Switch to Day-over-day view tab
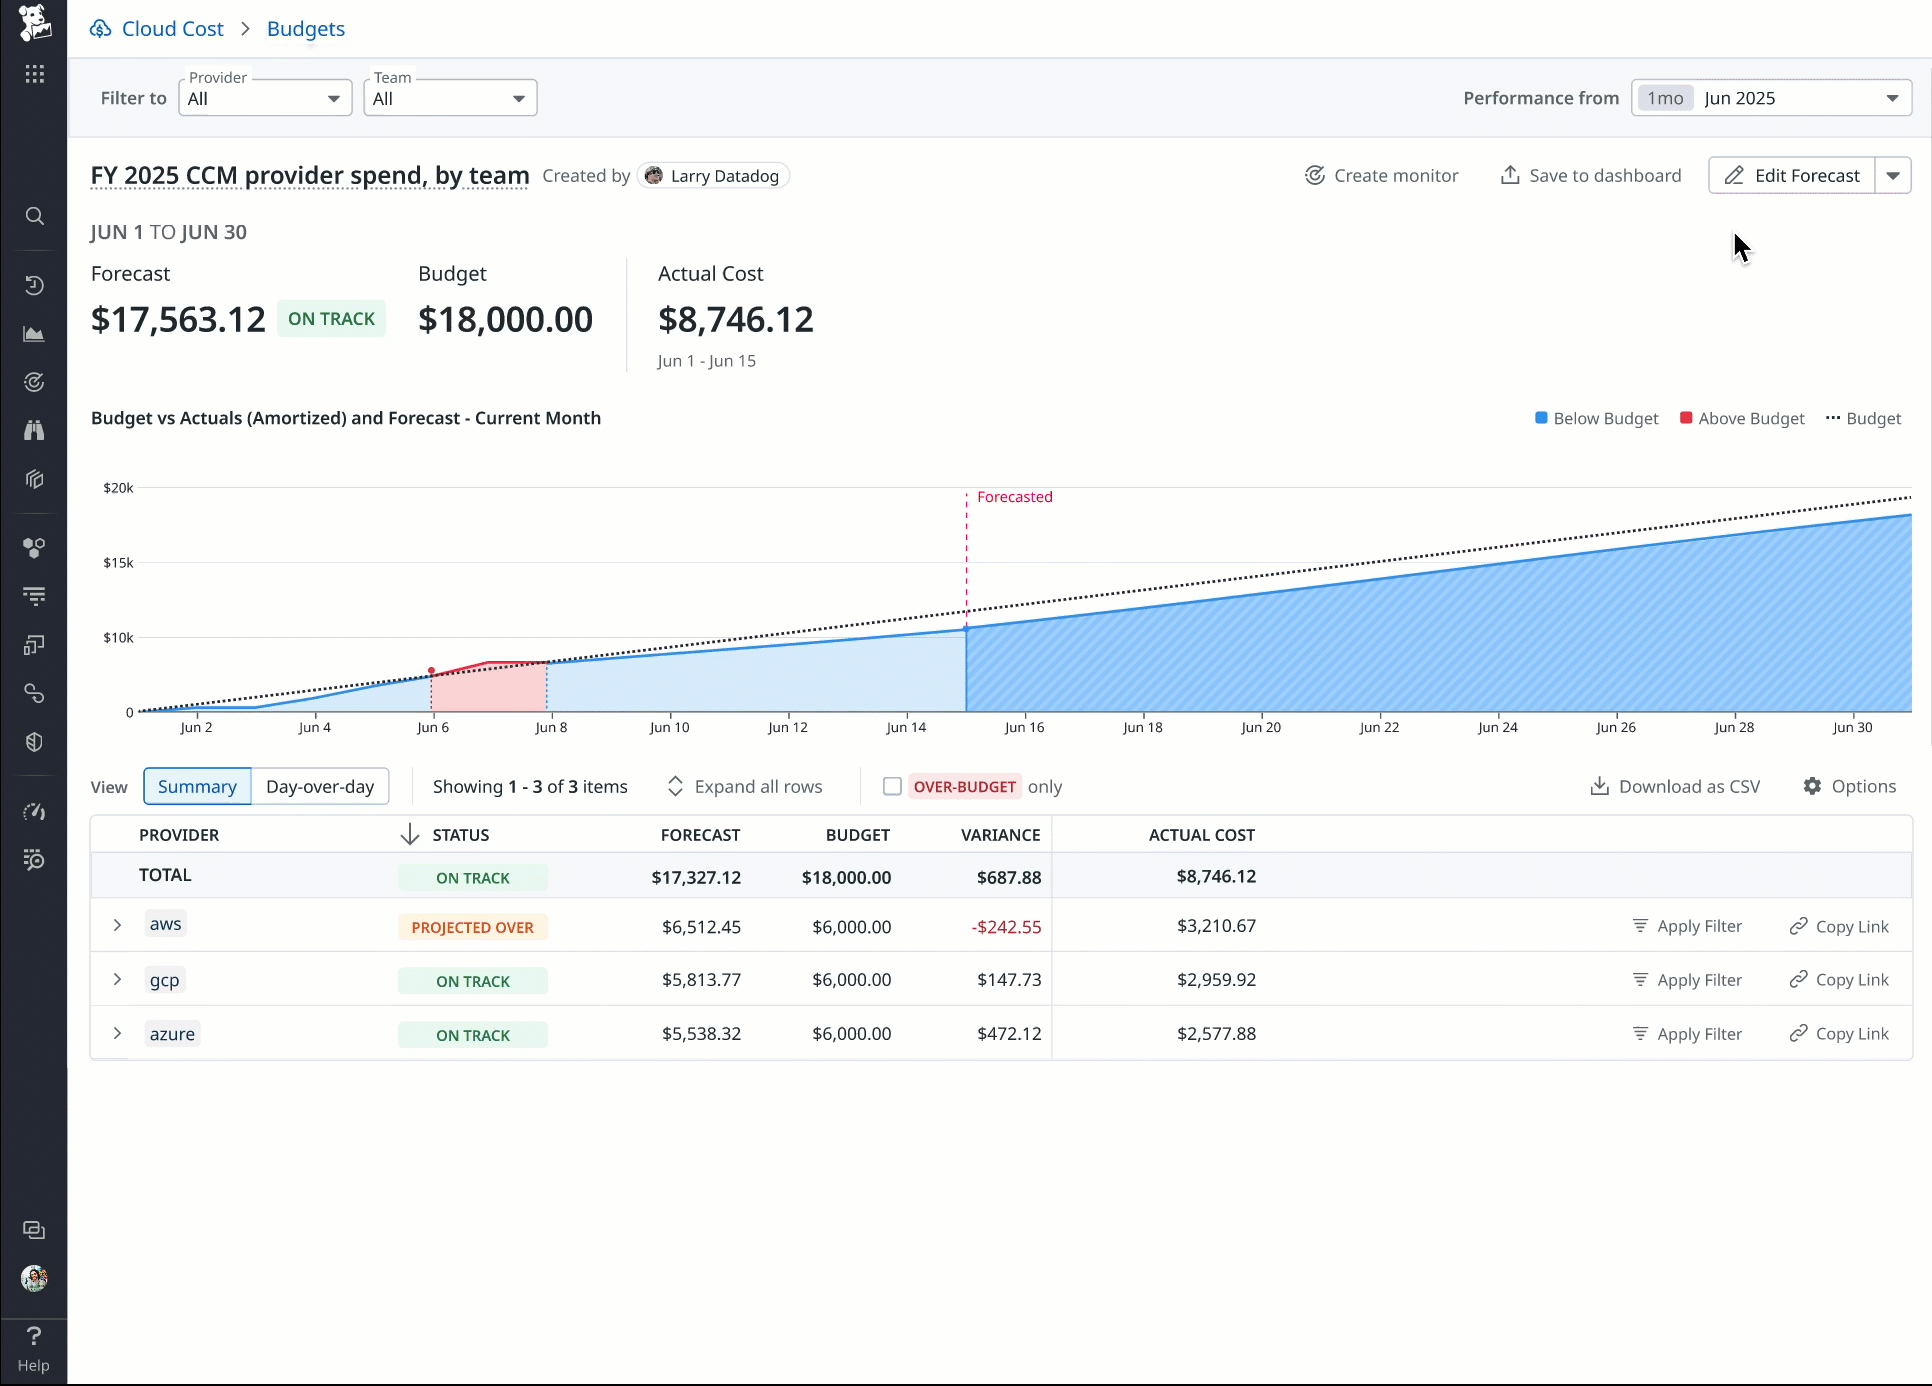Viewport: 1932px width, 1386px height. click(x=320, y=787)
